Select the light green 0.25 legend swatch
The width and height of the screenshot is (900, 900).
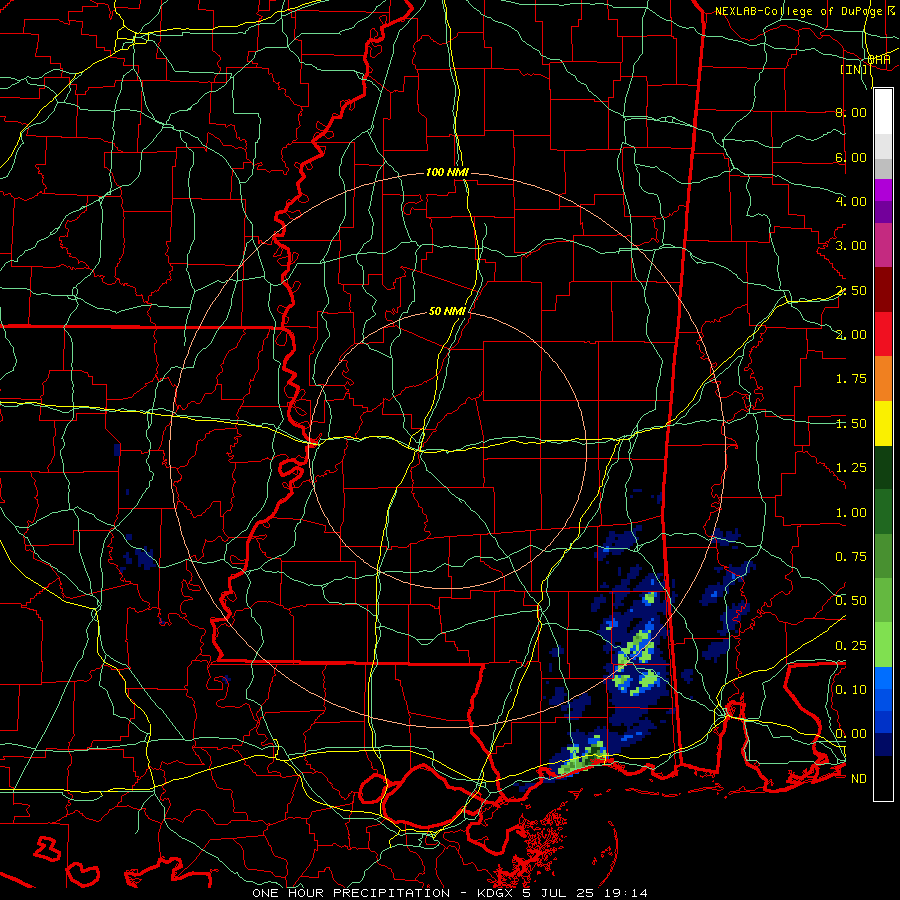pyautogui.click(x=883, y=645)
